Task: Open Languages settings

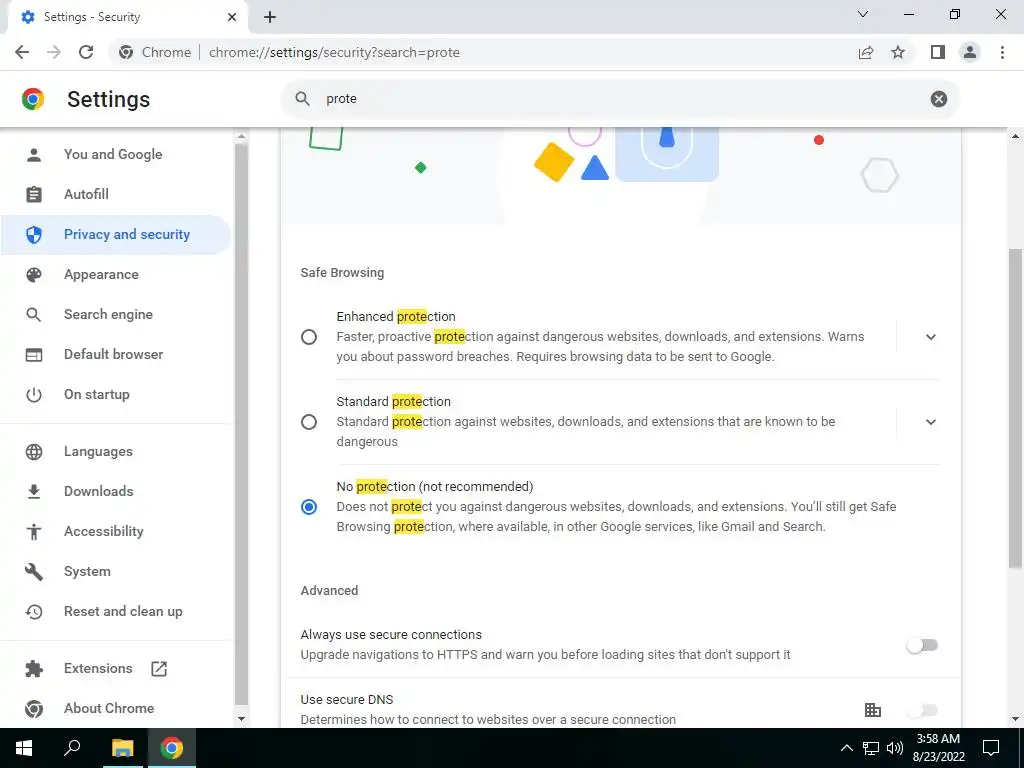Action: coord(116,451)
